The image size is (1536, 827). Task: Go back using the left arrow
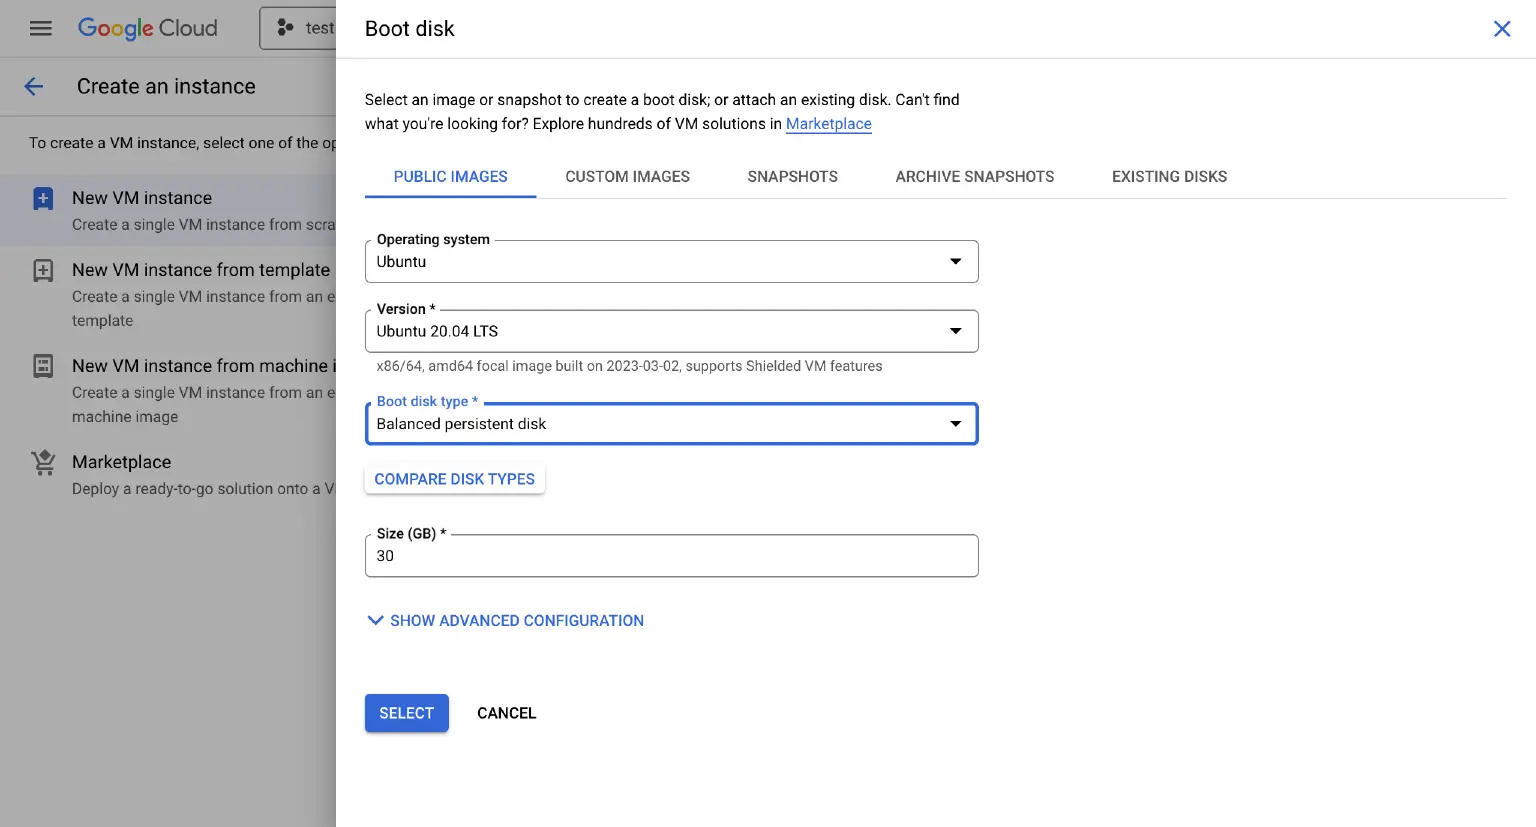(34, 87)
